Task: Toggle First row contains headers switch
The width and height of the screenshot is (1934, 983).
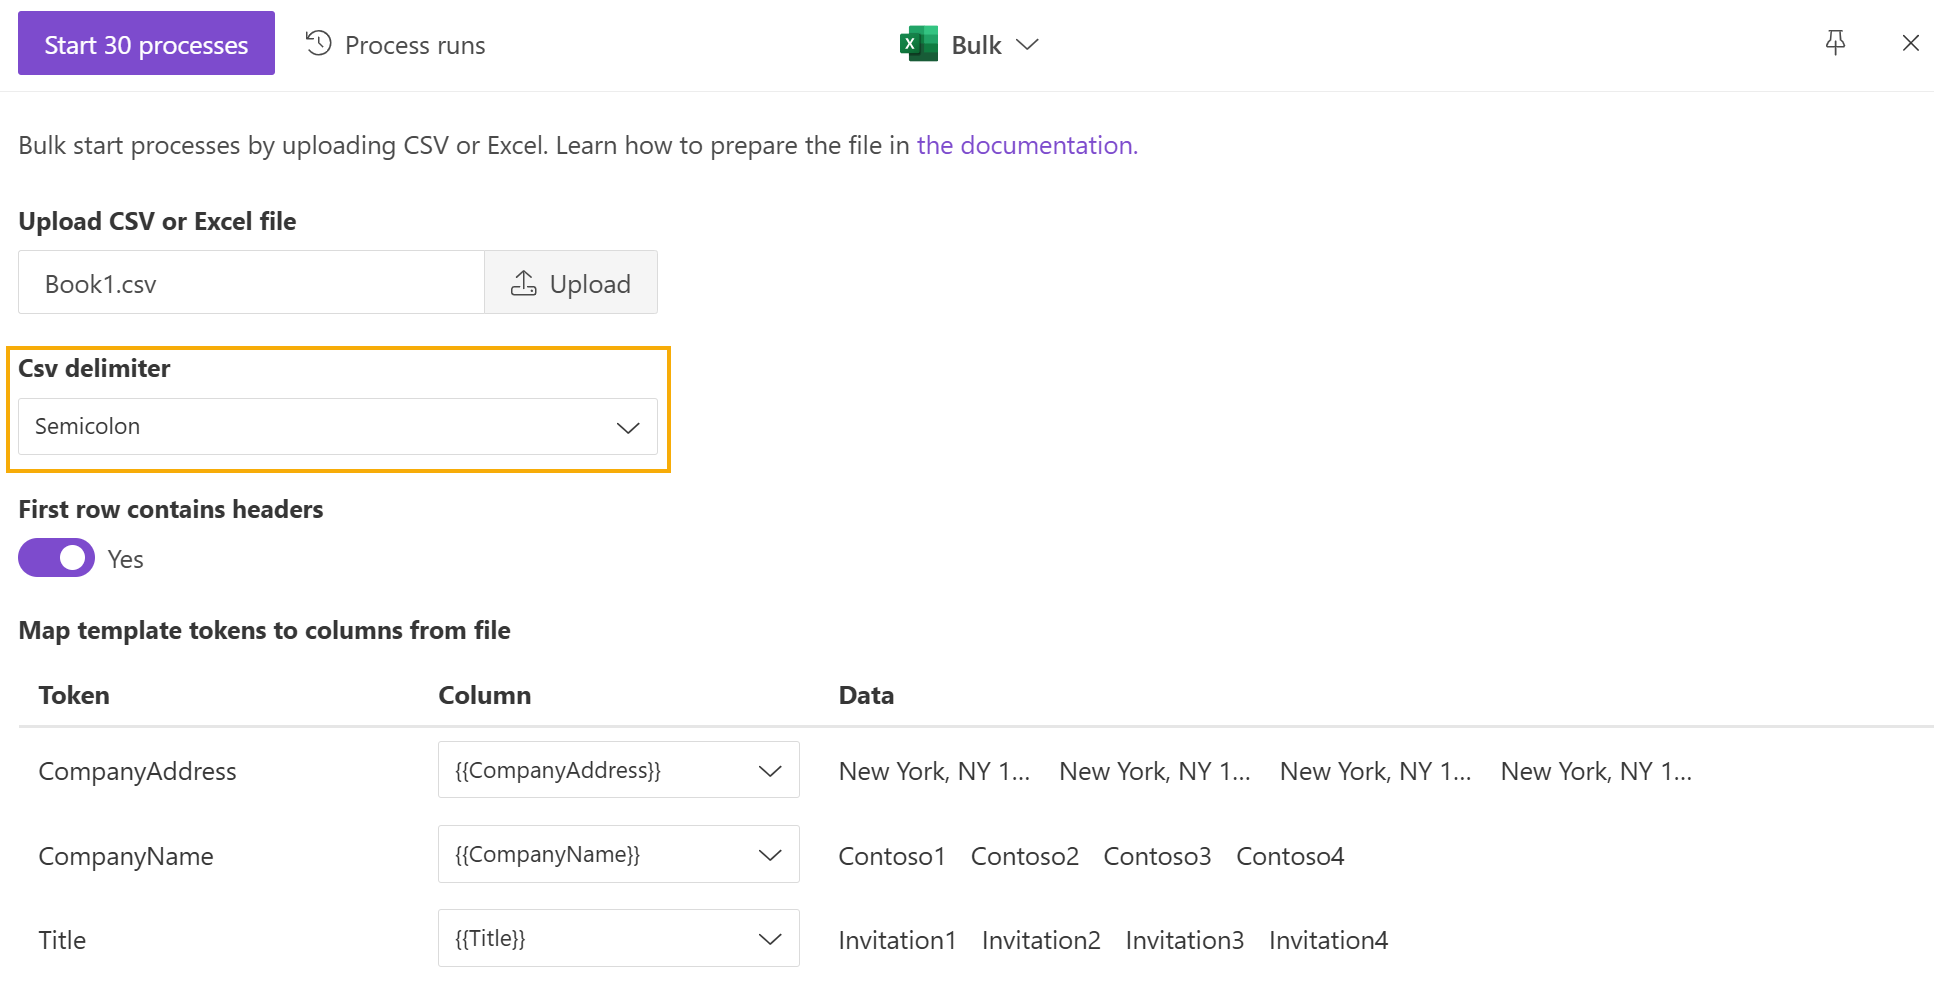Action: 56,558
